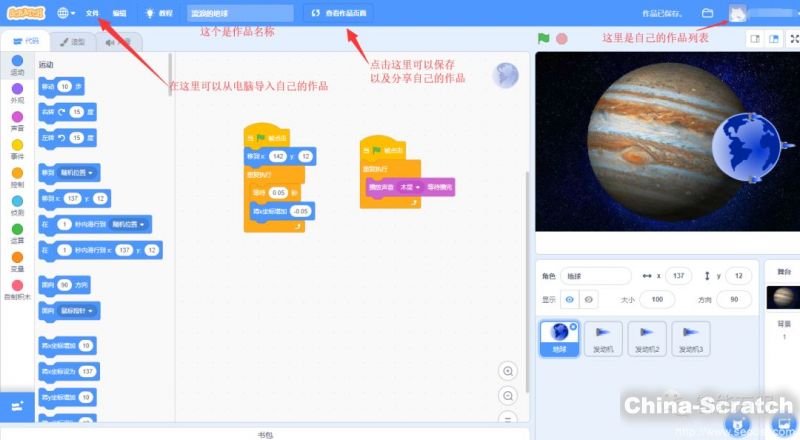Hide sprite using the hidden eye toggle

coord(588,299)
